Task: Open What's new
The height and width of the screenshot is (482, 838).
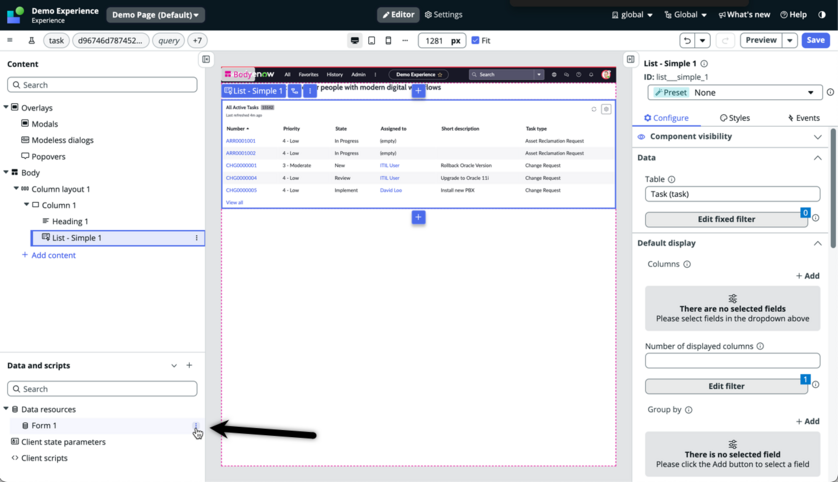Action: 744,14
